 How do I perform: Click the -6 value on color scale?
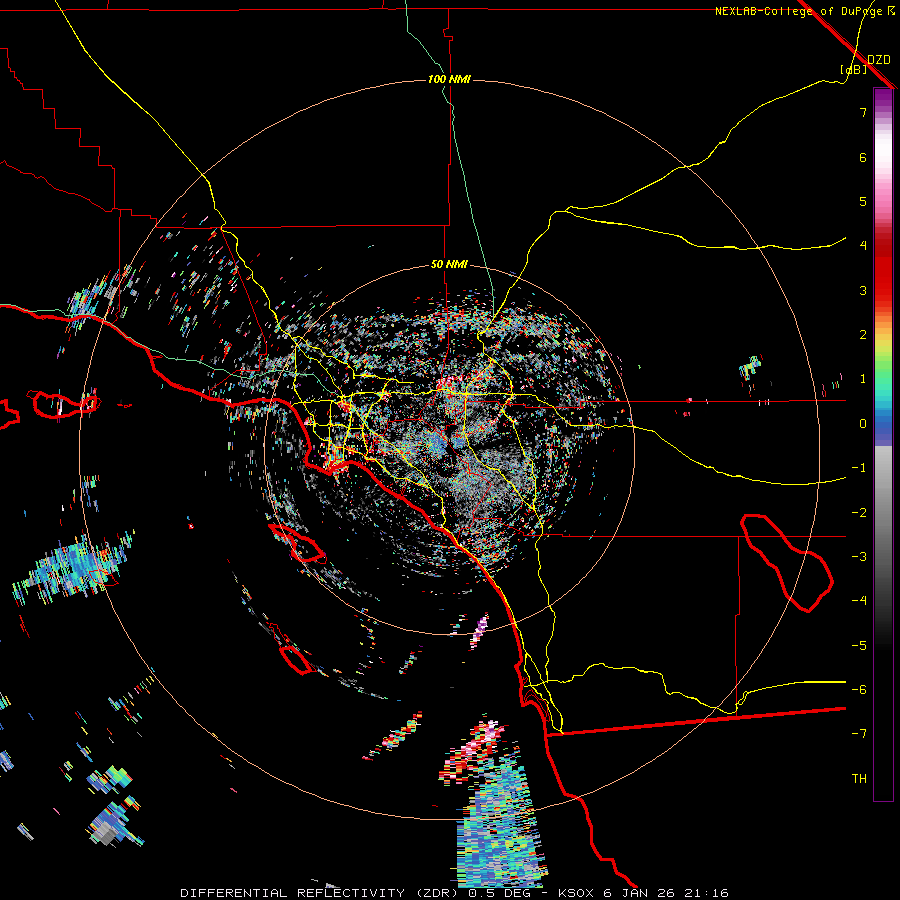[x=859, y=690]
